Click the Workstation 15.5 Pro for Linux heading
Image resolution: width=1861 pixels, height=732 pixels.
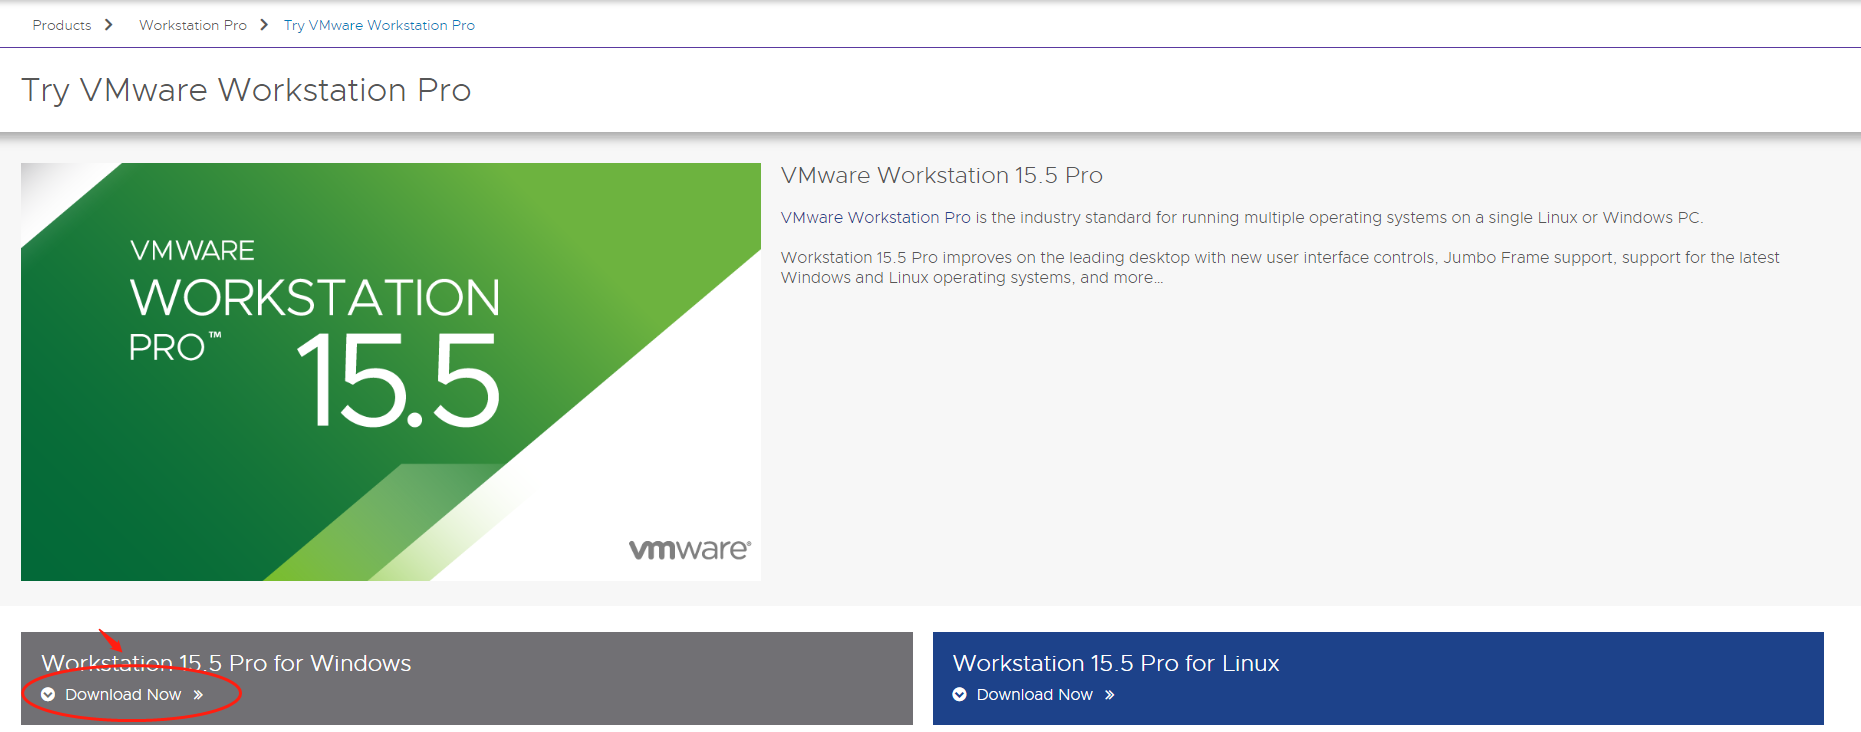pos(1116,663)
